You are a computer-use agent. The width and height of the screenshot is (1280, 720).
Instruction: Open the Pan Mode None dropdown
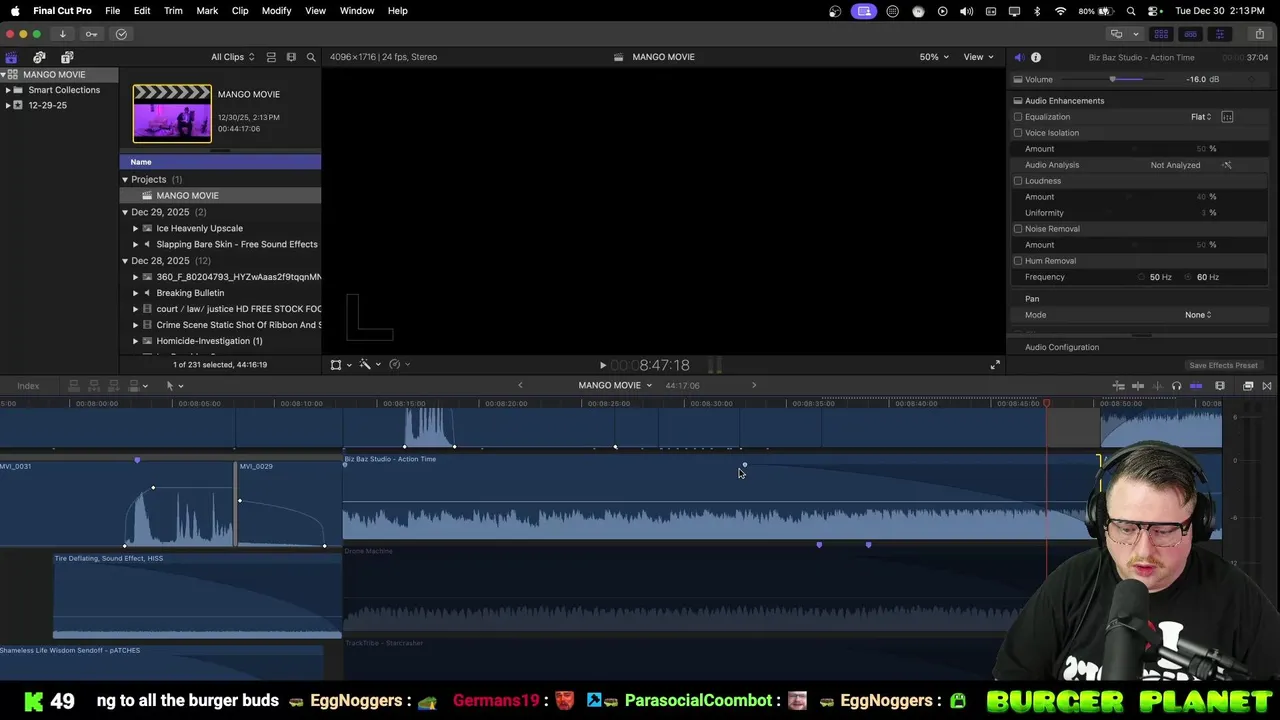click(x=1198, y=315)
